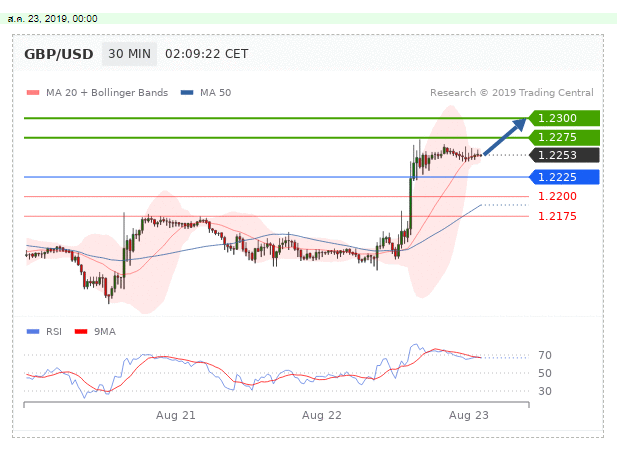Click the MA 50 blue legend swatch
Screen dimensions: 617x456
tap(187, 93)
